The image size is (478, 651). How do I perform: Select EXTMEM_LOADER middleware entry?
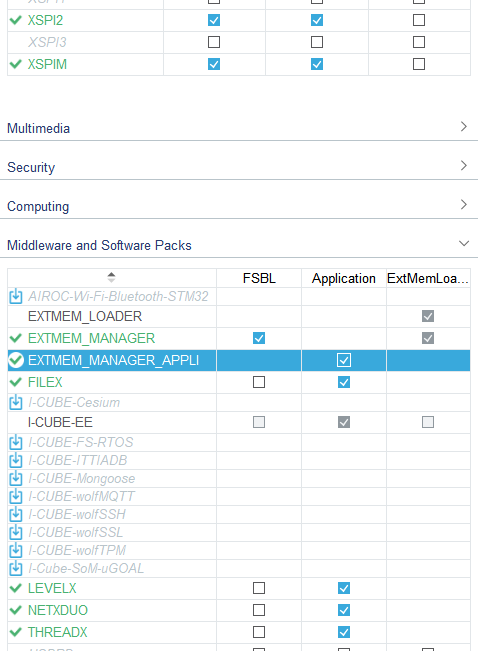coord(85,316)
